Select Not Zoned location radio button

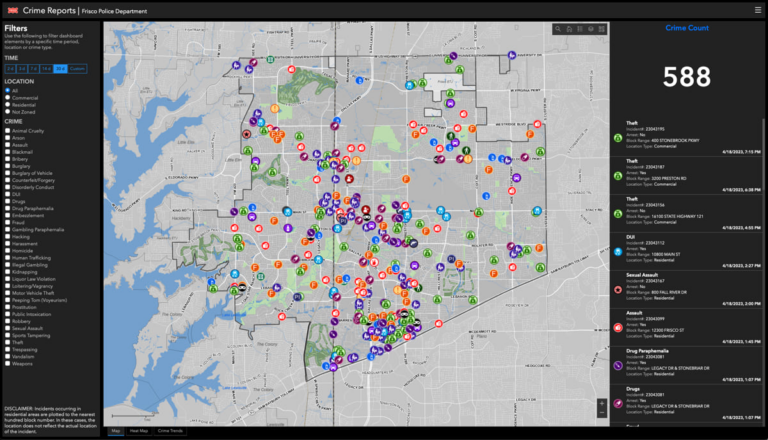[x=7, y=112]
